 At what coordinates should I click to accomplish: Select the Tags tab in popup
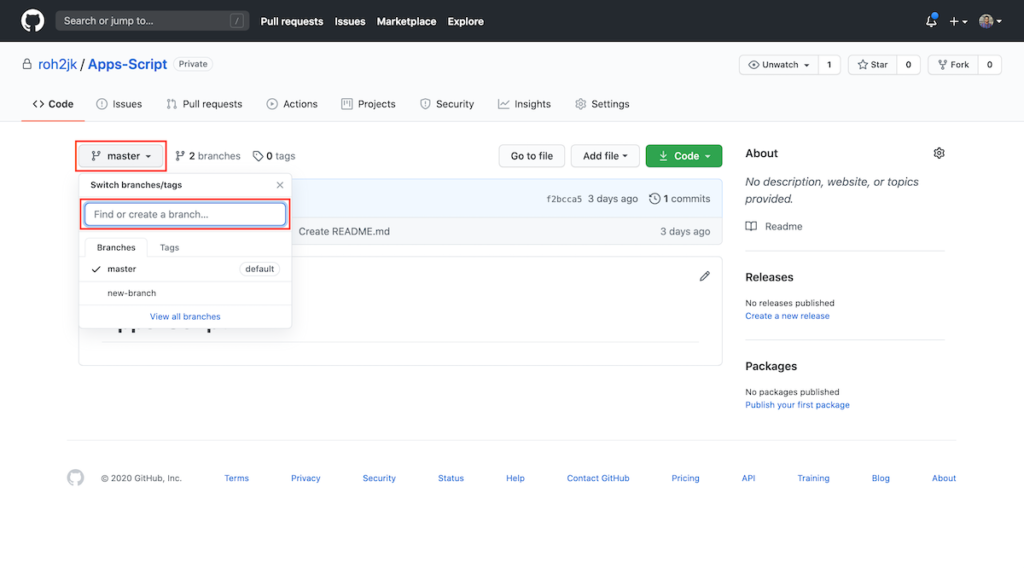click(x=169, y=247)
